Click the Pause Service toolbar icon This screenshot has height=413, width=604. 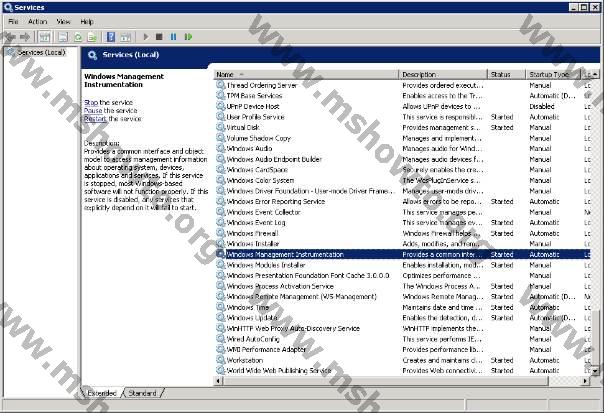click(x=173, y=37)
